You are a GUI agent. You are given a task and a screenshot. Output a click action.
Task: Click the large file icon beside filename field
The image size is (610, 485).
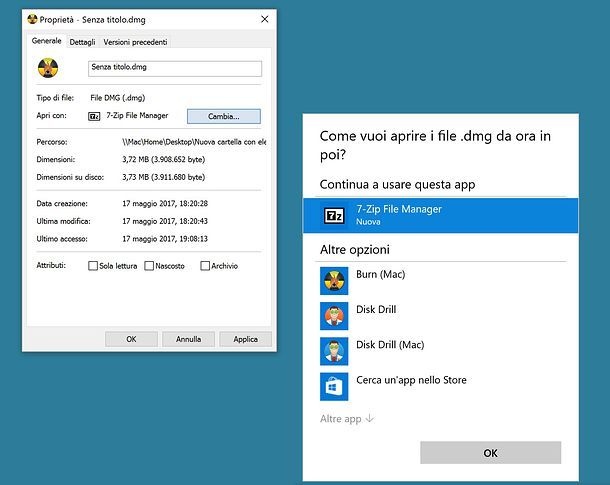tap(47, 69)
